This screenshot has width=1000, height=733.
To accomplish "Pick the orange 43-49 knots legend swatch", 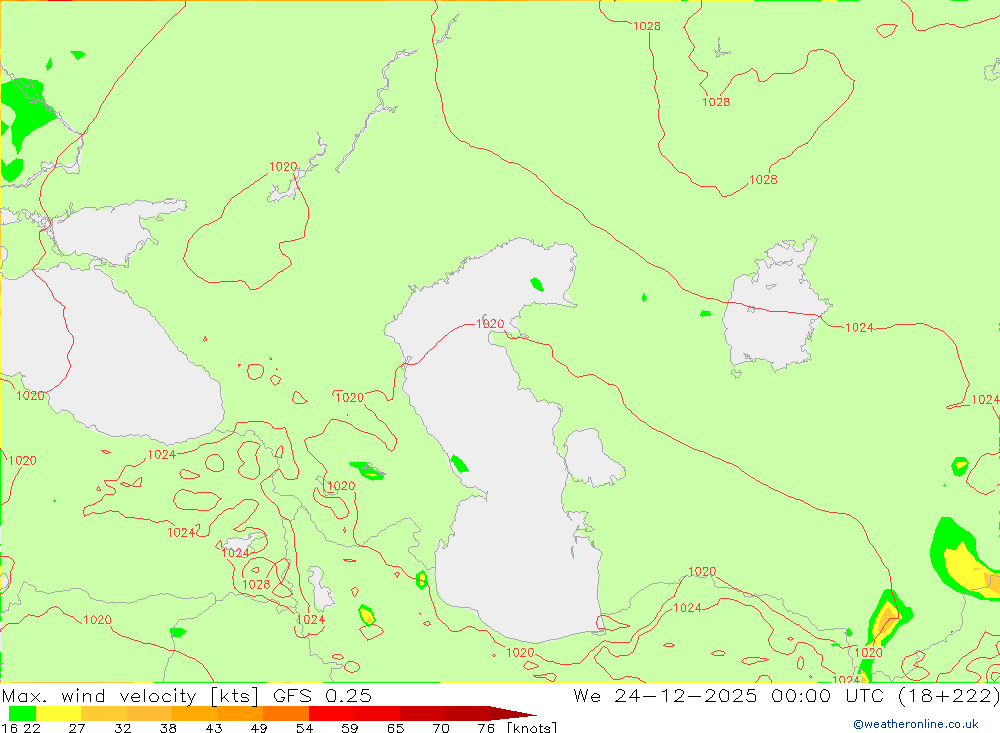I will pyautogui.click(x=240, y=713).
